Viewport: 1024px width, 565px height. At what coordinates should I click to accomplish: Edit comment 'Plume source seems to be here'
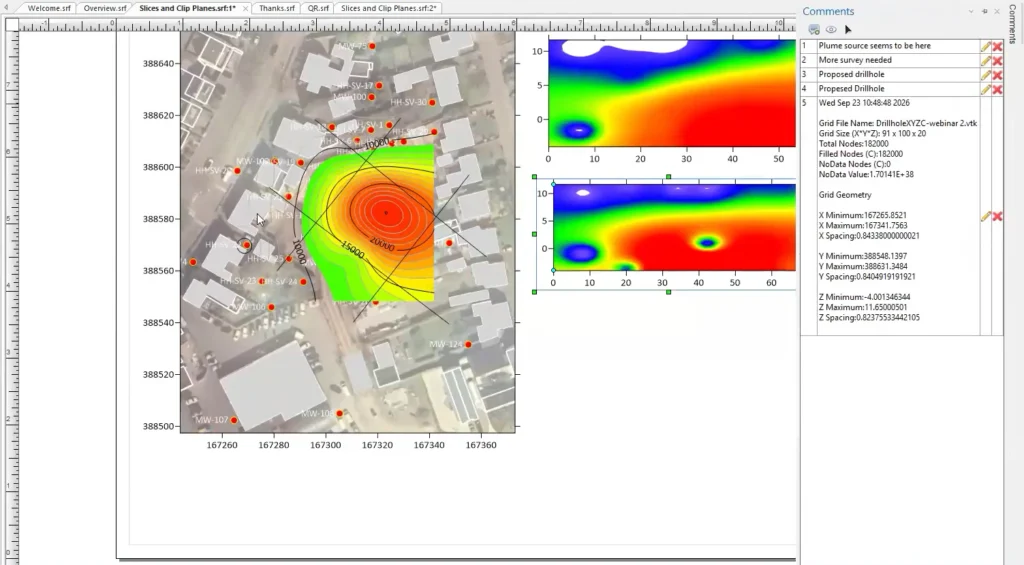[x=985, y=46]
